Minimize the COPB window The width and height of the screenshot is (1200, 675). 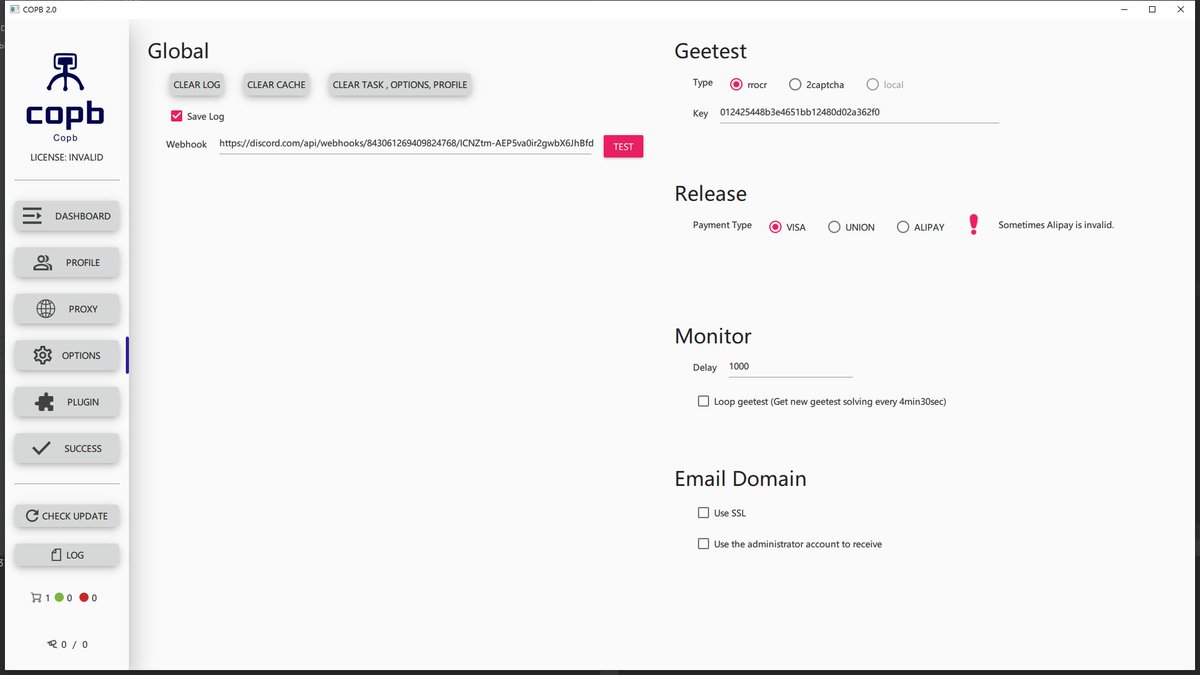coord(1124,9)
